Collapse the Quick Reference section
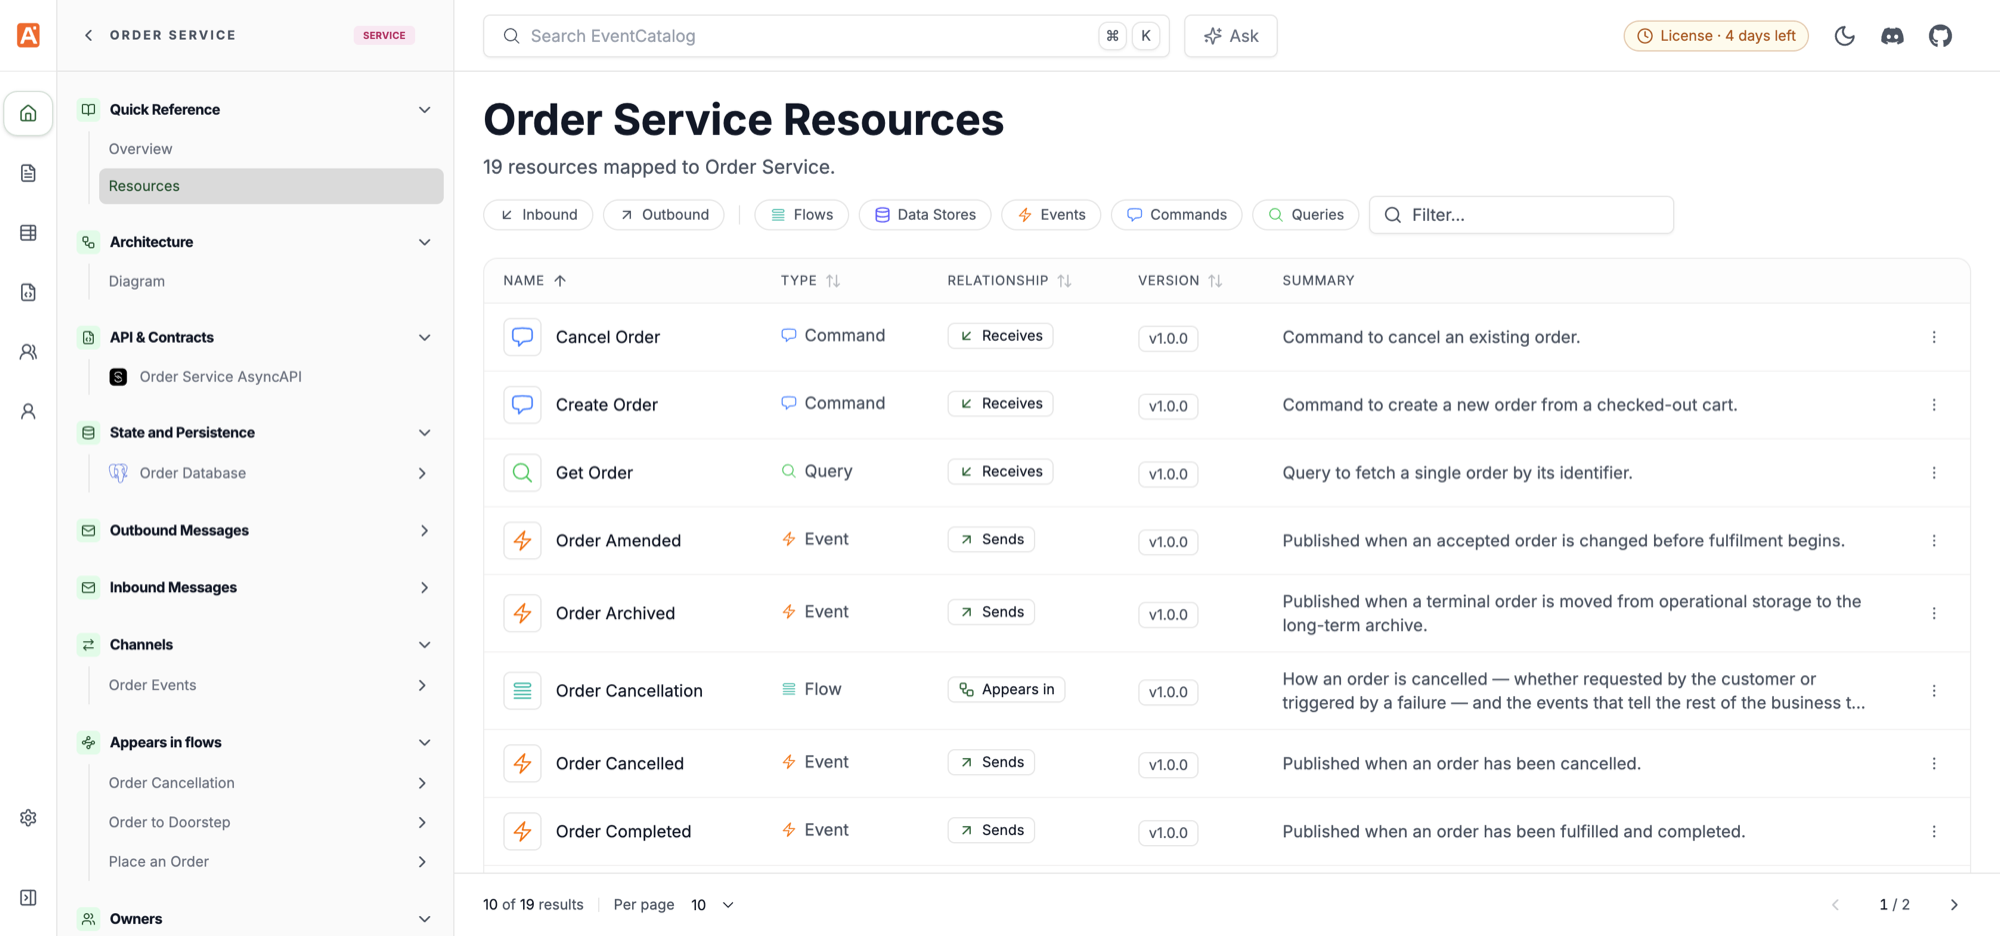 424,110
